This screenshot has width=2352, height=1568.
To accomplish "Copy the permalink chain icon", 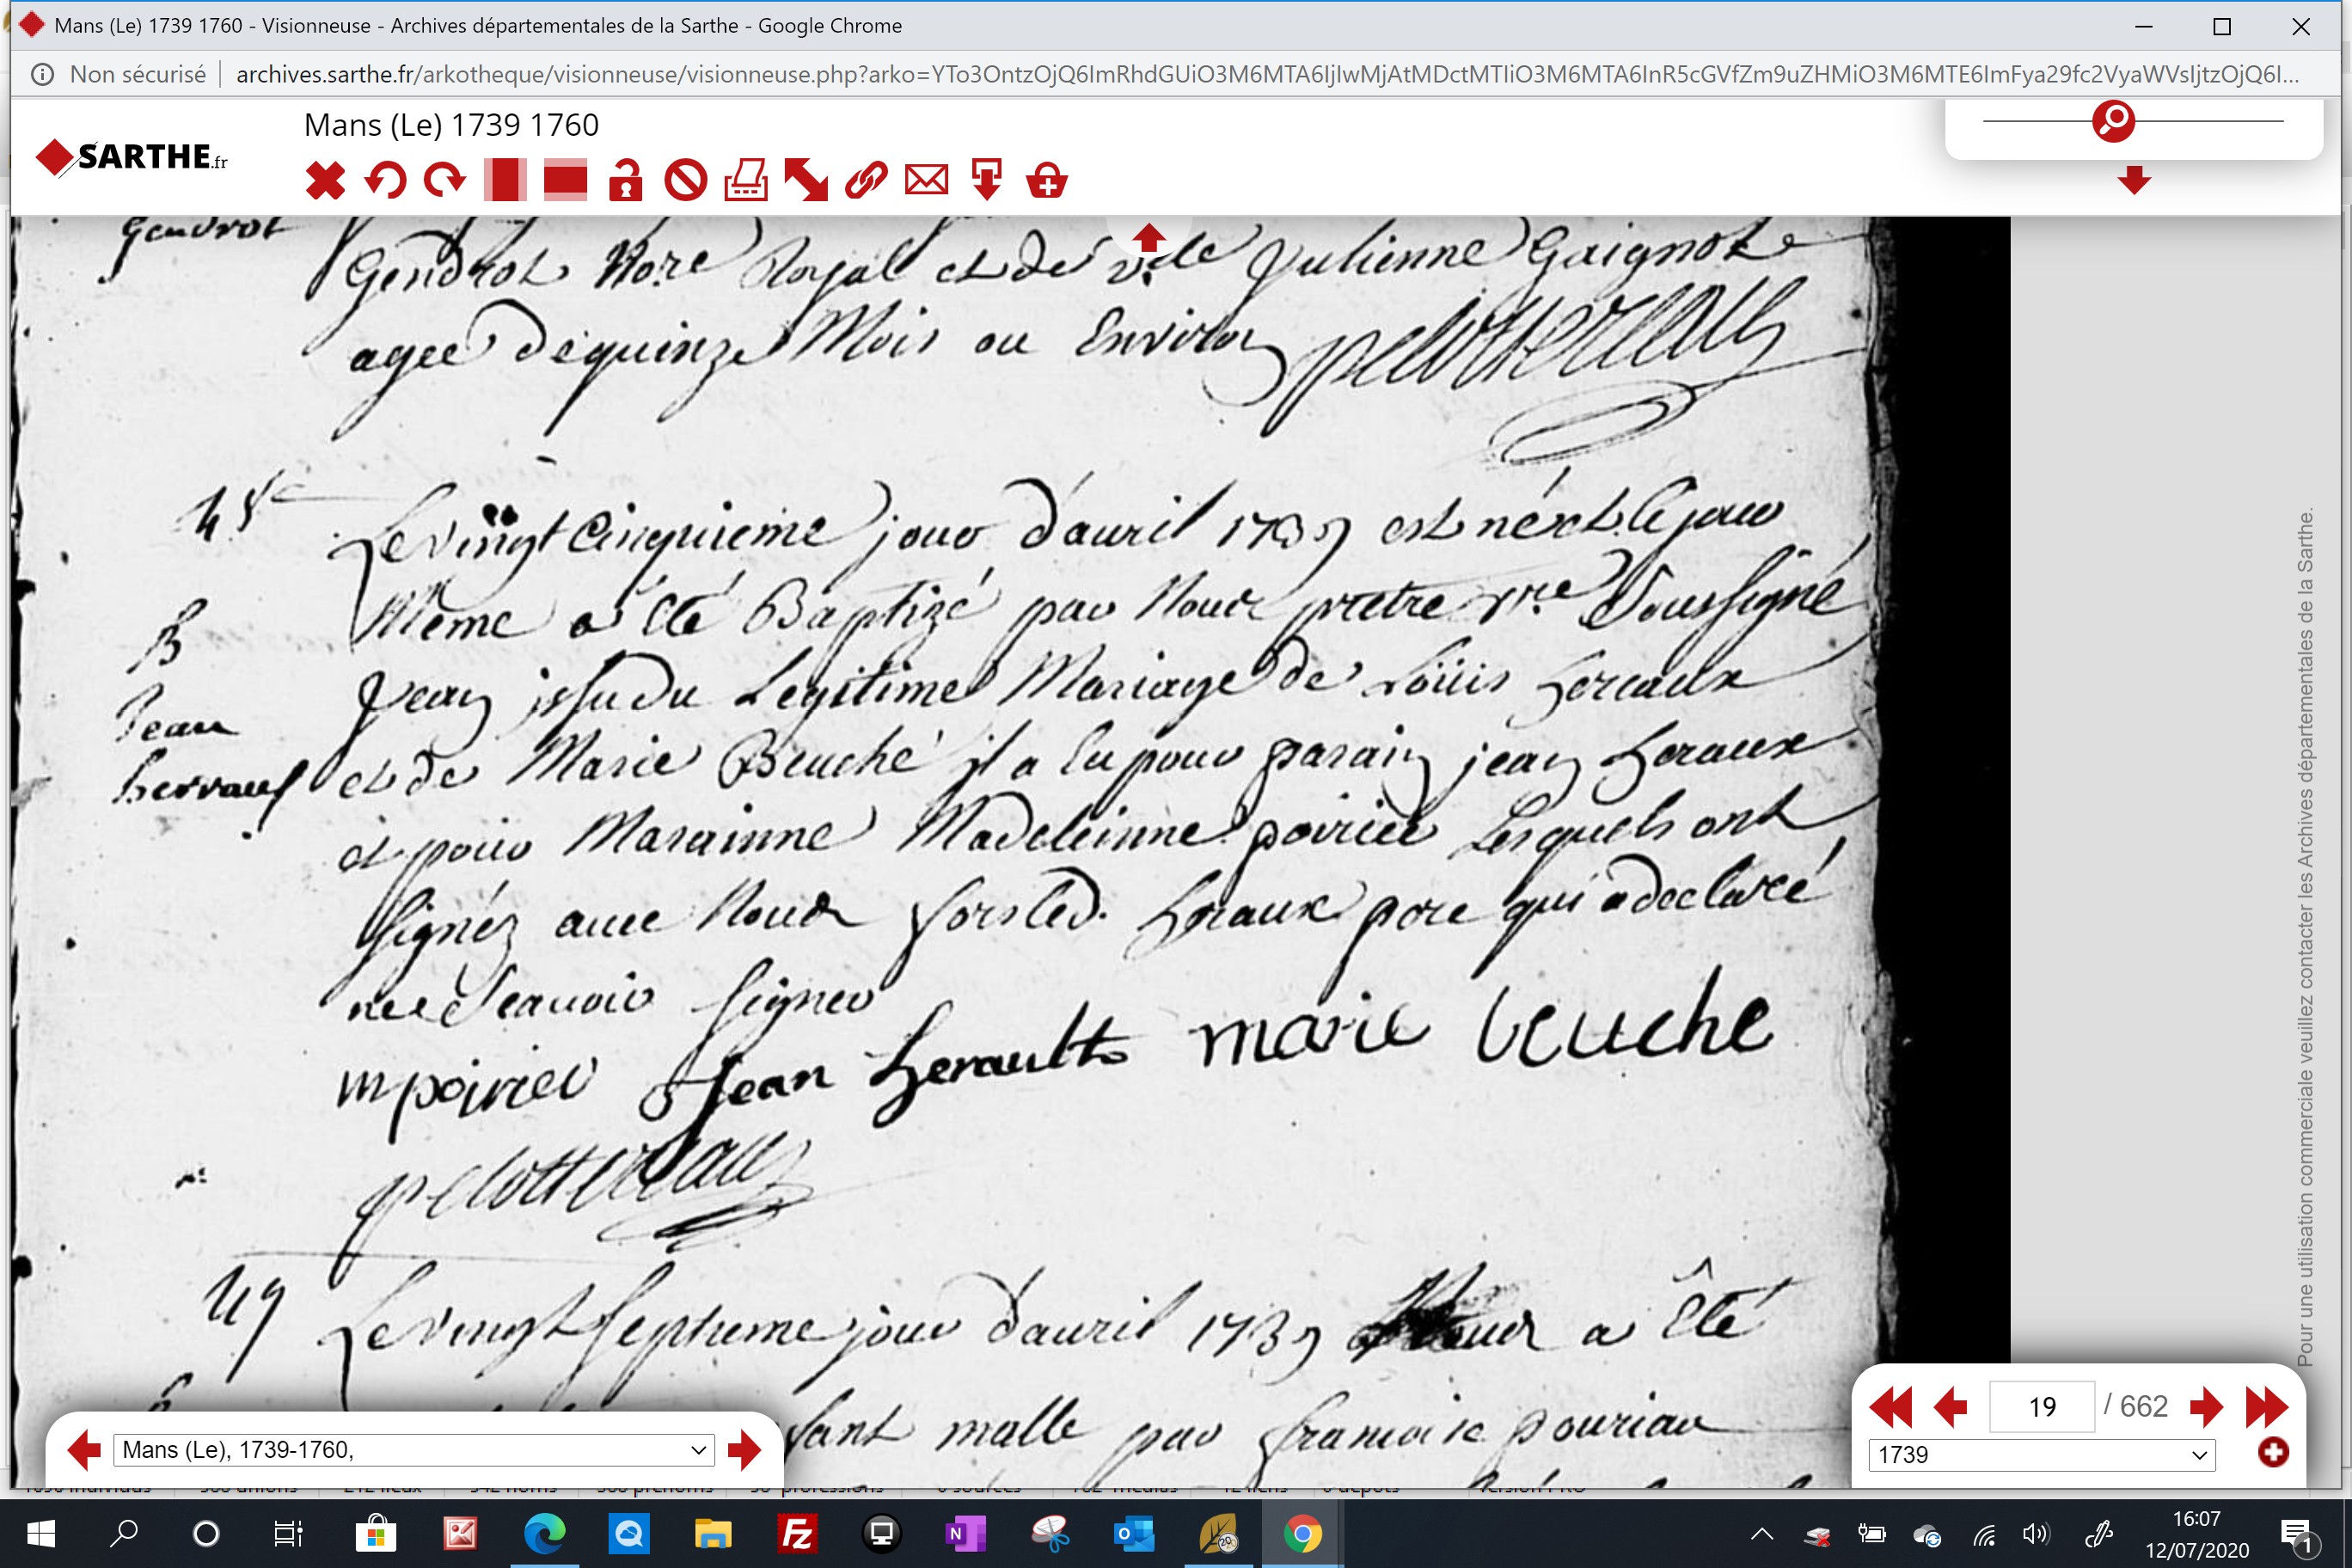I will (866, 181).
